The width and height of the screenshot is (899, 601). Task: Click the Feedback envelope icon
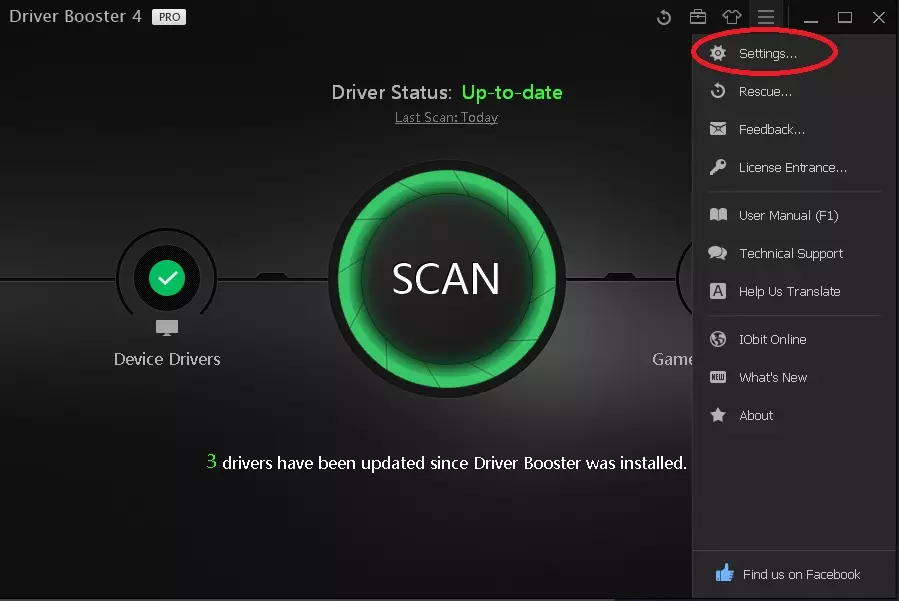pos(718,129)
